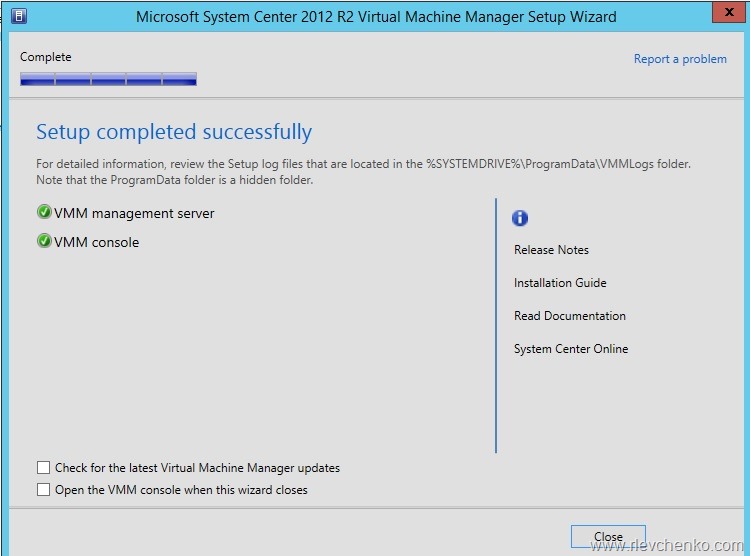Click the Complete status label

point(46,57)
